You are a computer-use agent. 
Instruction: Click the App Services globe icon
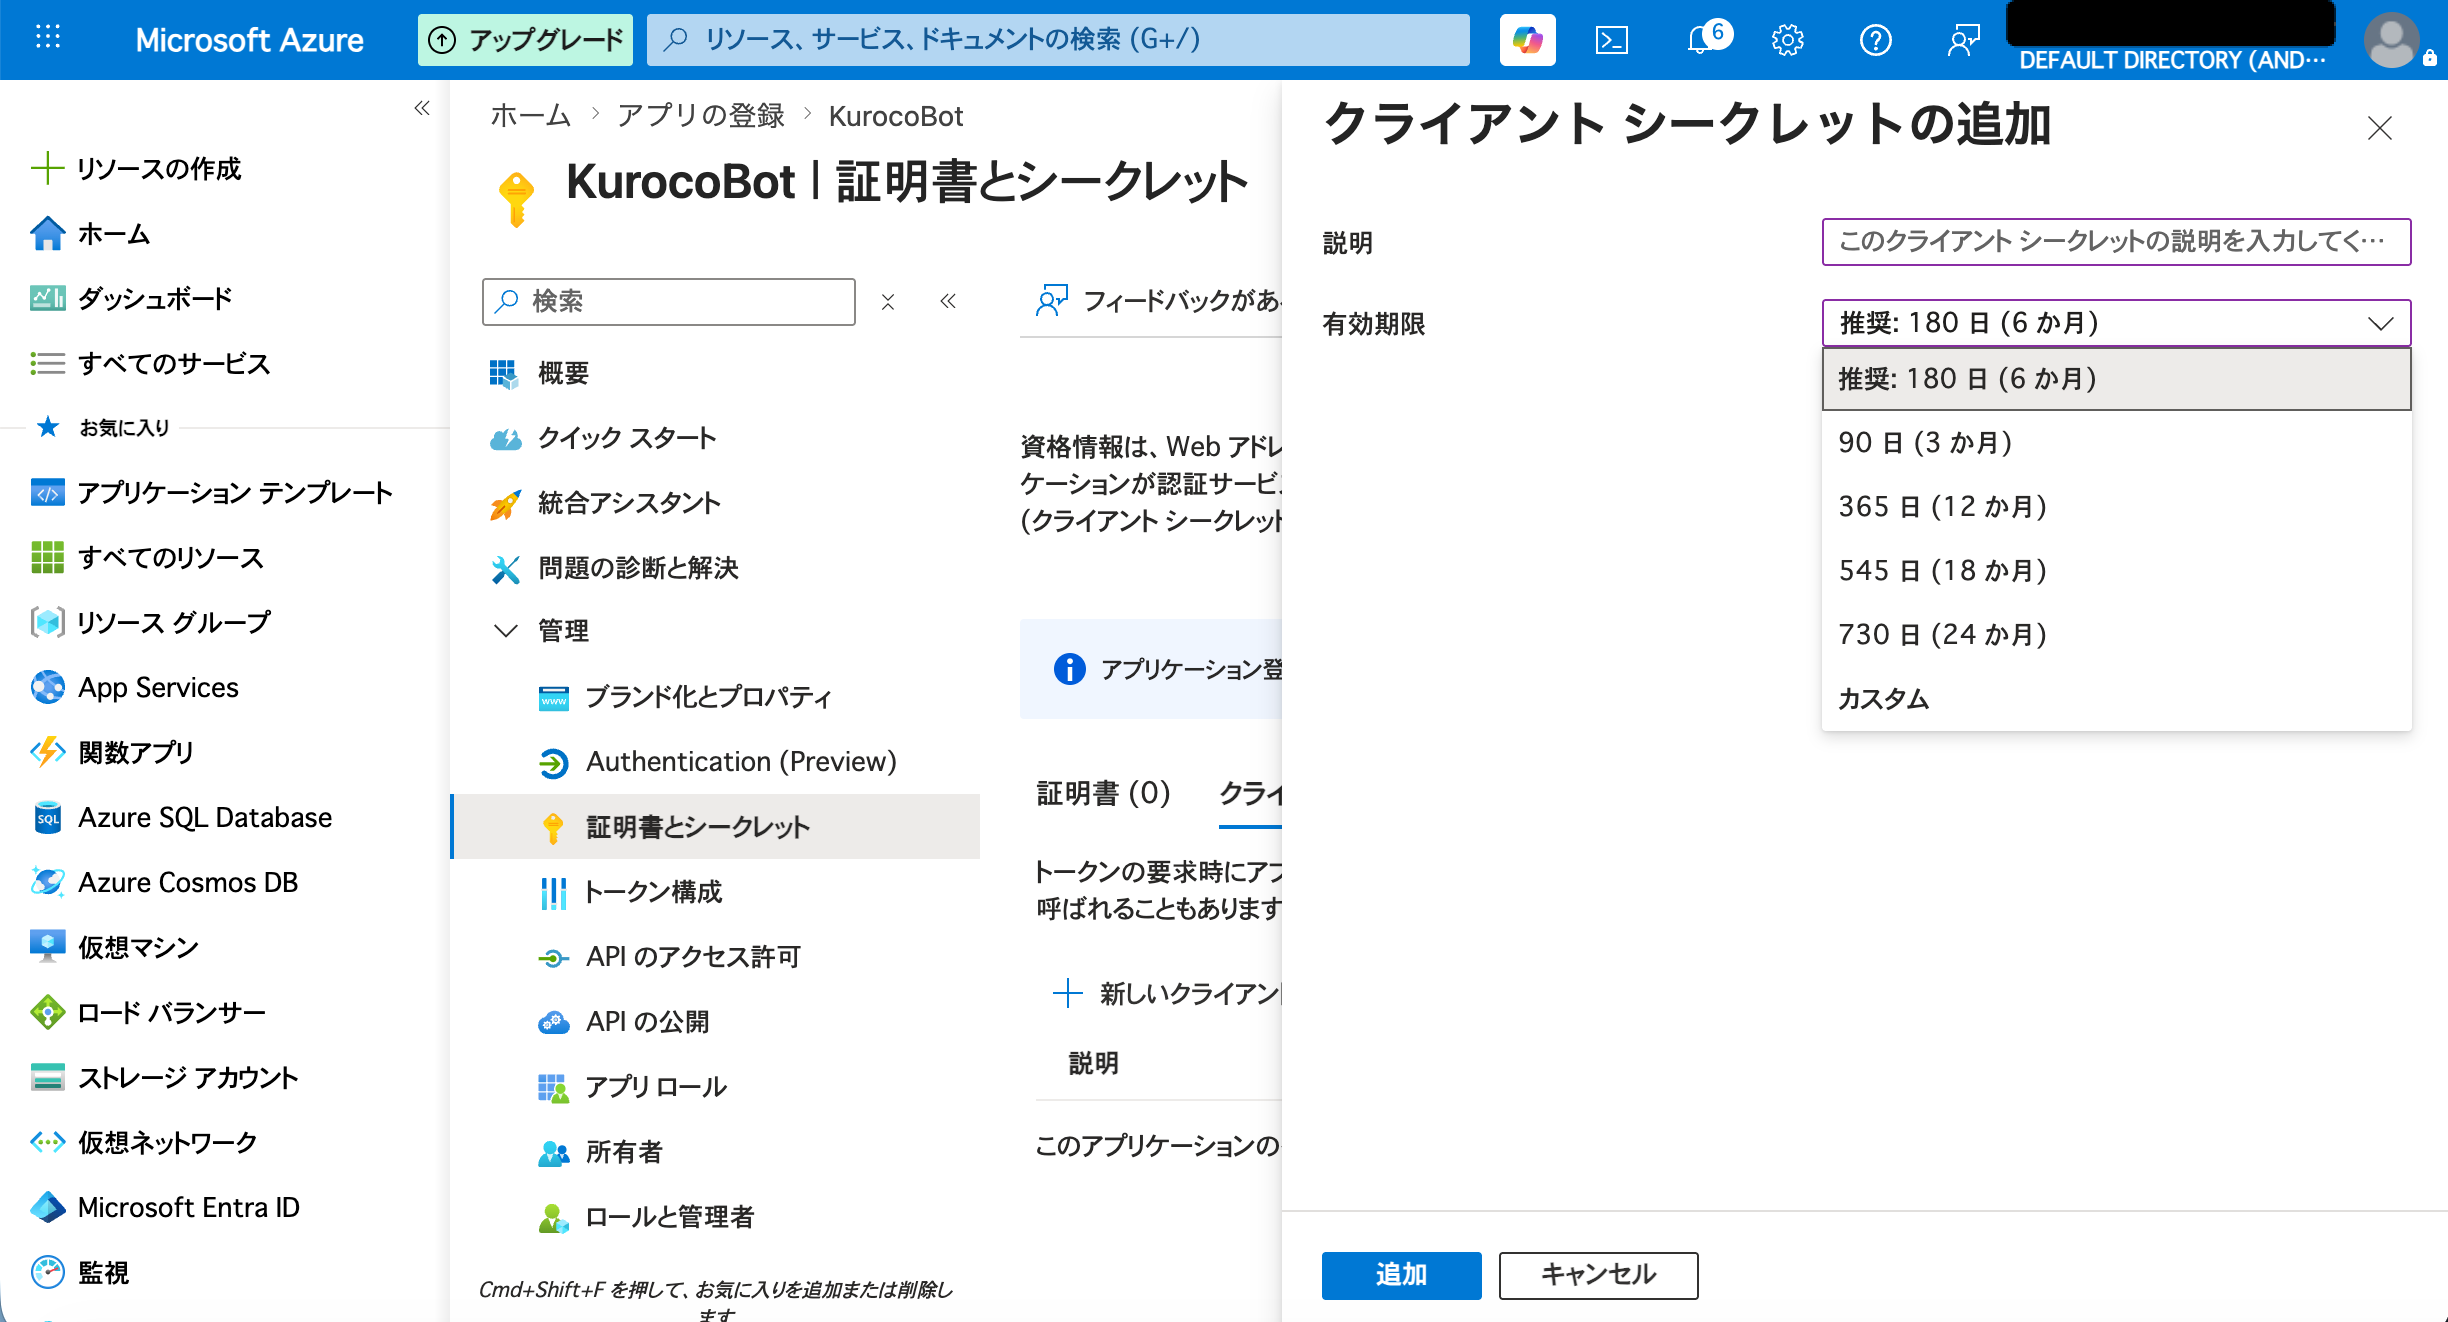pos(47,687)
